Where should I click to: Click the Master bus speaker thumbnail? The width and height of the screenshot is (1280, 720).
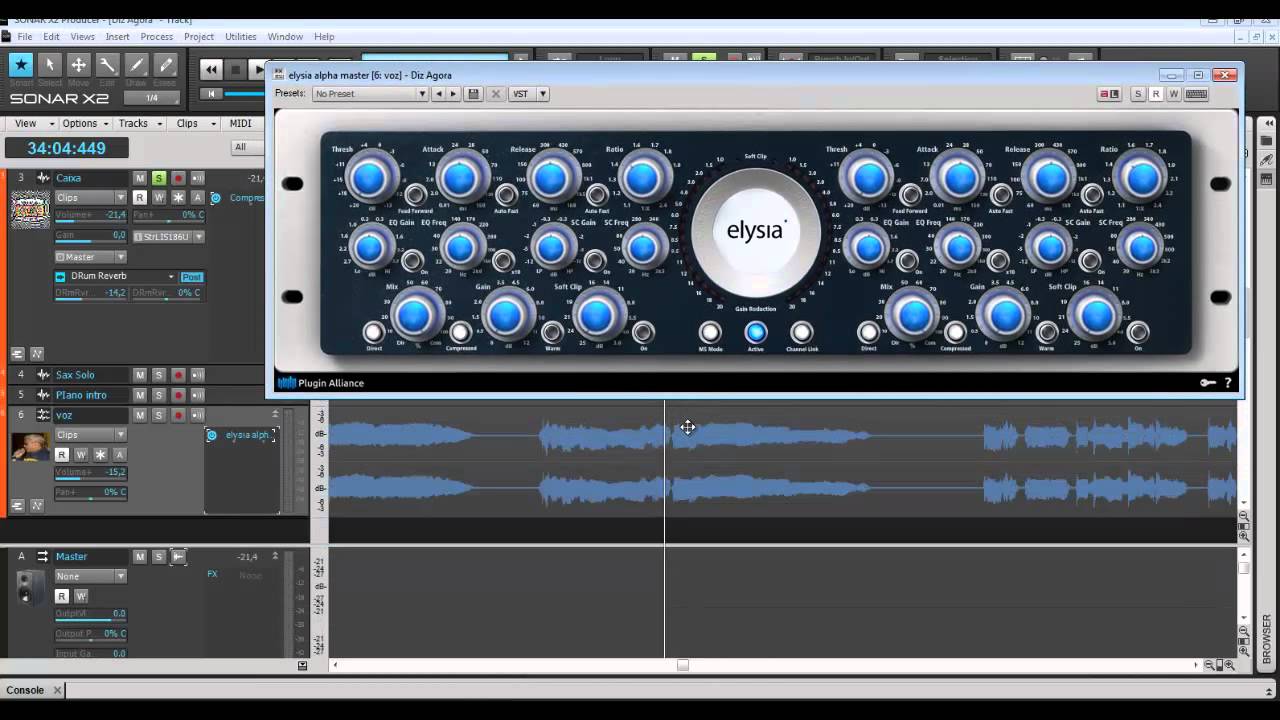pyautogui.click(x=30, y=588)
